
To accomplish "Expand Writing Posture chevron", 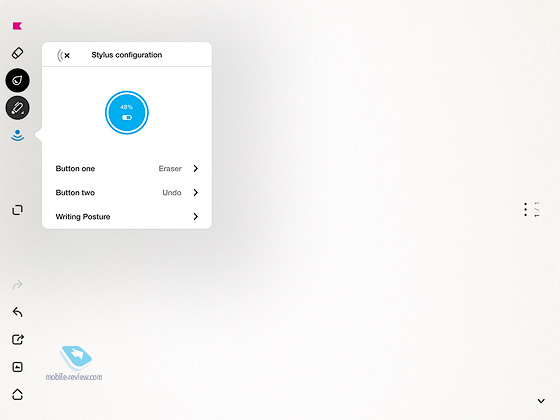I will tap(195, 216).
